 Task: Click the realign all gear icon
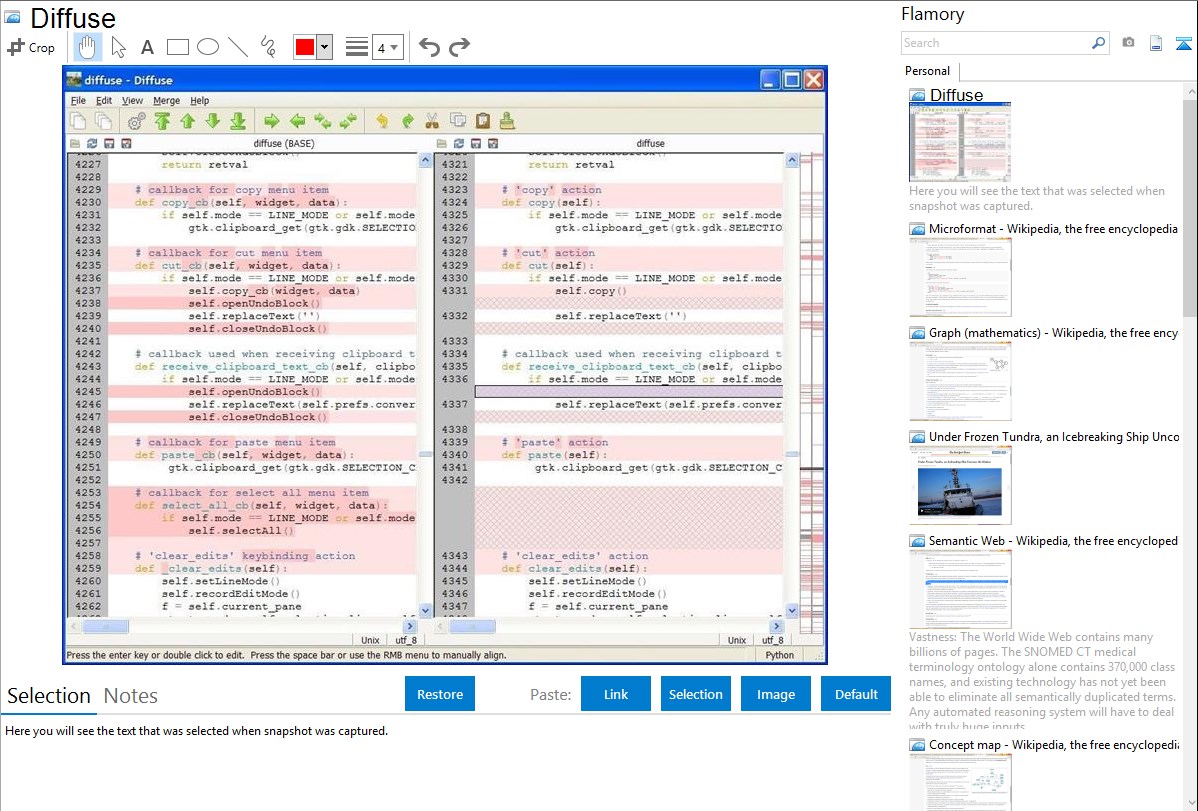point(137,121)
